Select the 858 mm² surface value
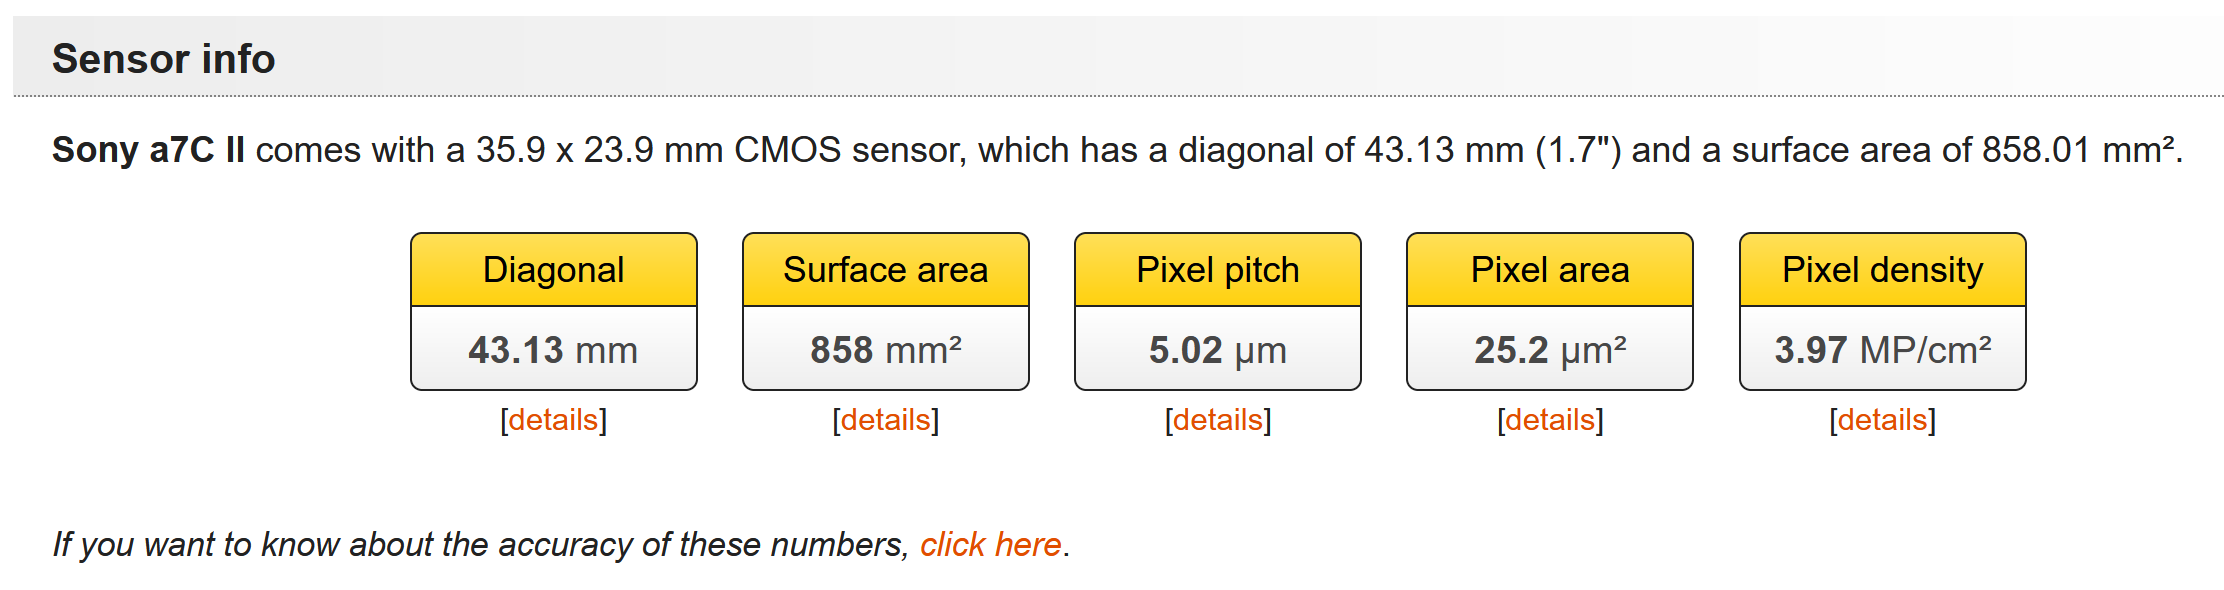This screenshot has width=2224, height=590. (885, 350)
